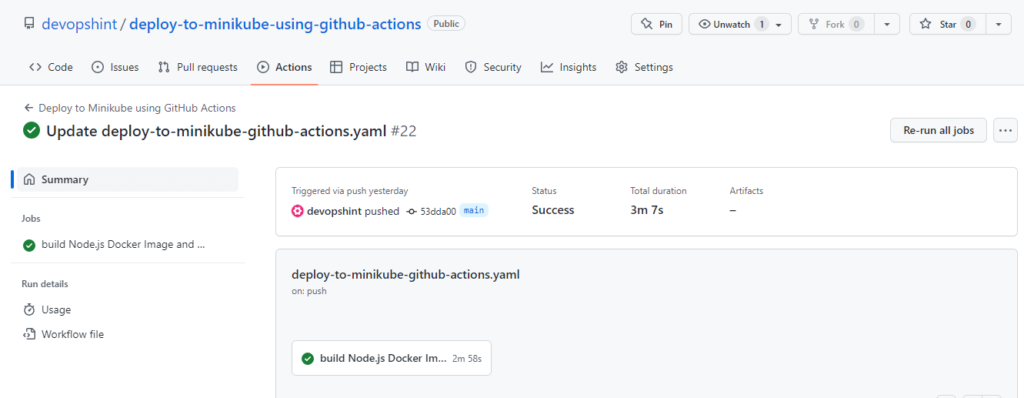Select build Node.js Docker job card in graph
This screenshot has height=398, width=1024.
click(391, 358)
